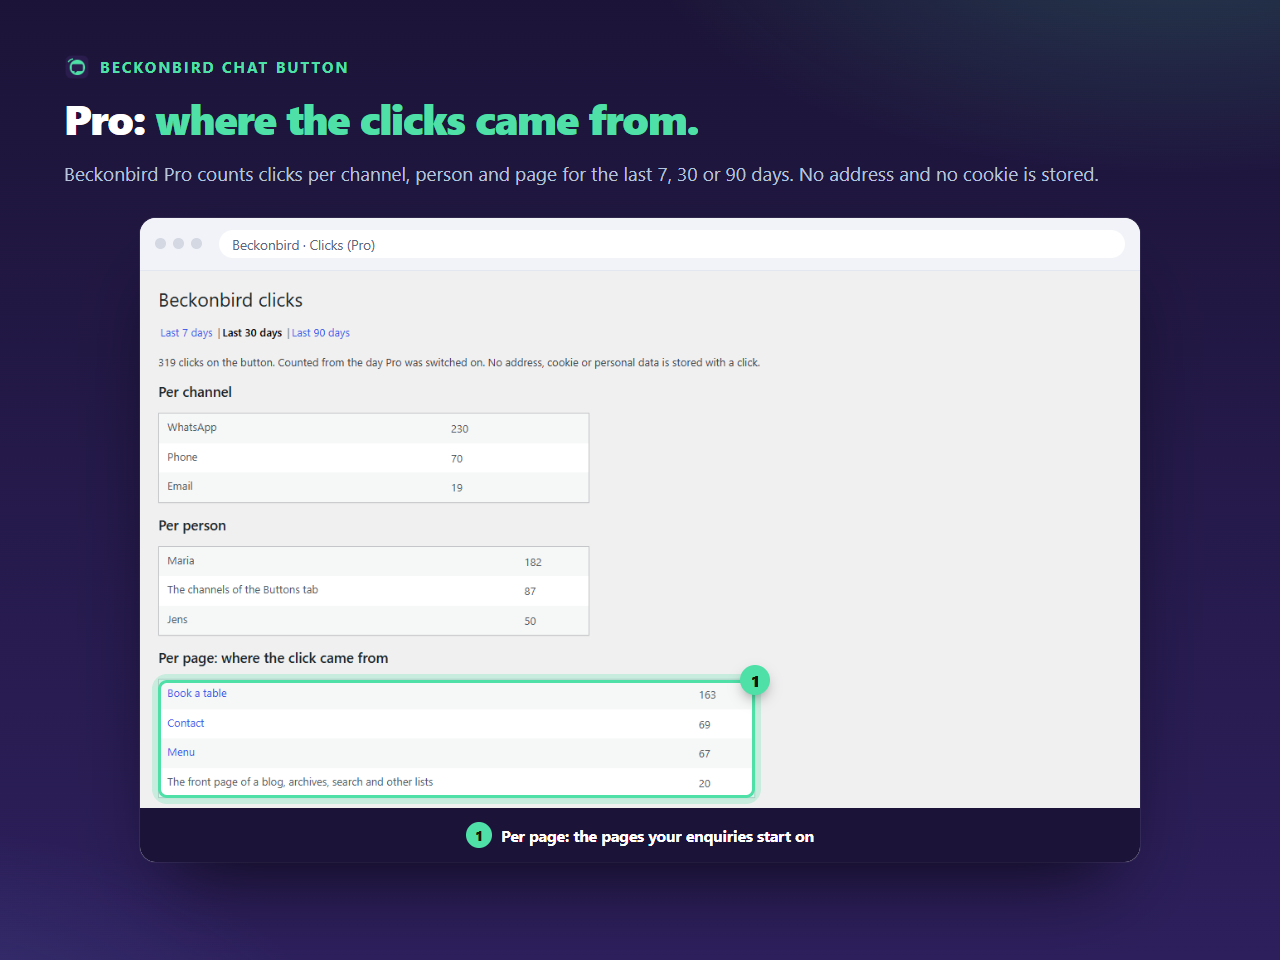
Task: Select the WhatsApp row in Per channel
Action: coord(373,428)
